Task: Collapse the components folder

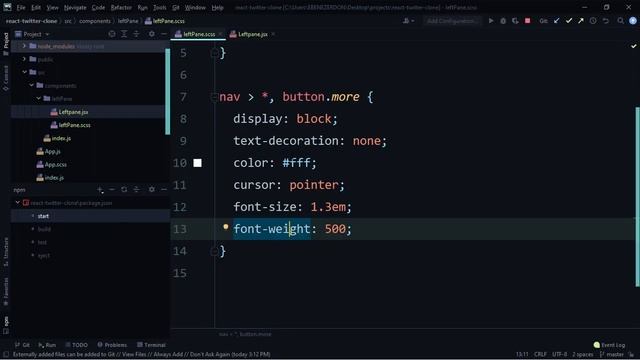Action: (x=31, y=85)
